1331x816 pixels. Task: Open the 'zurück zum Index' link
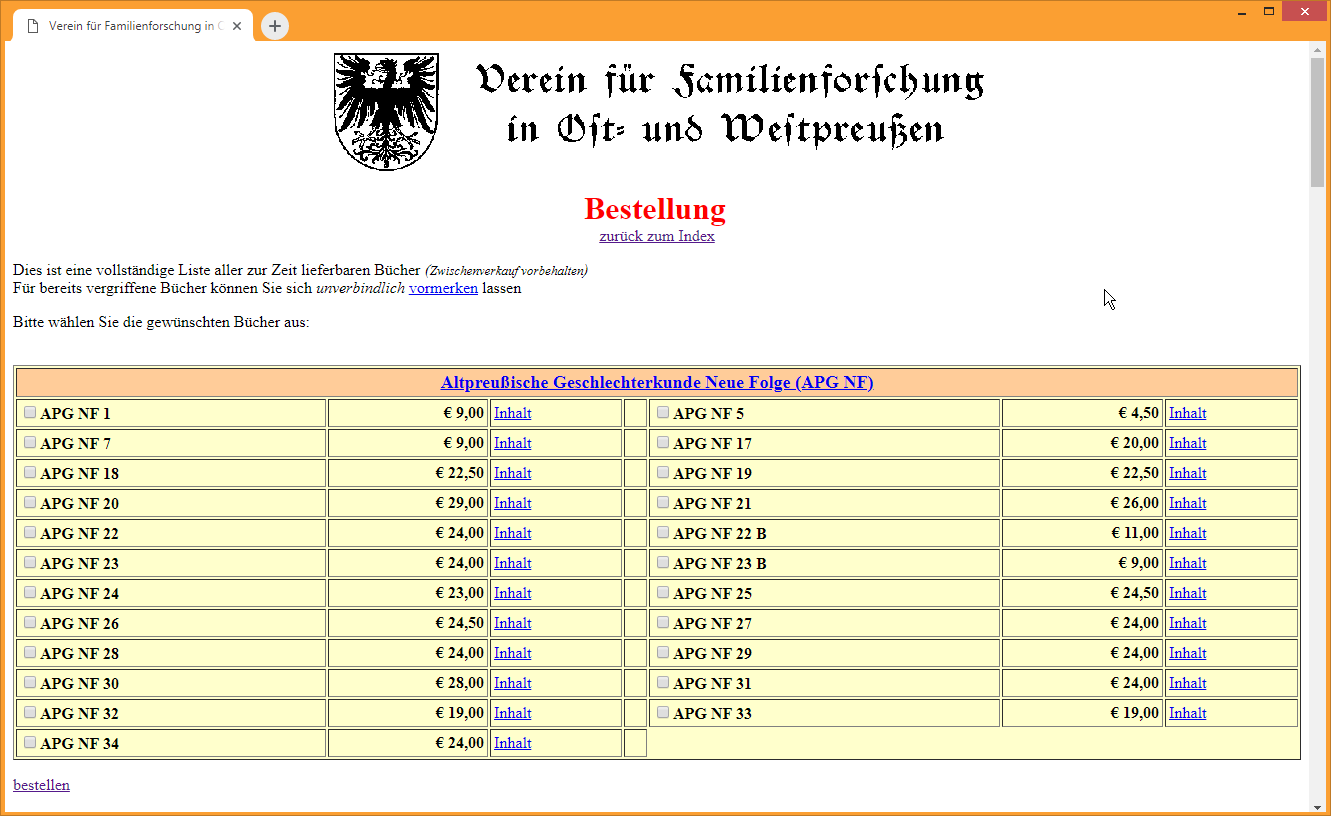[x=656, y=236]
